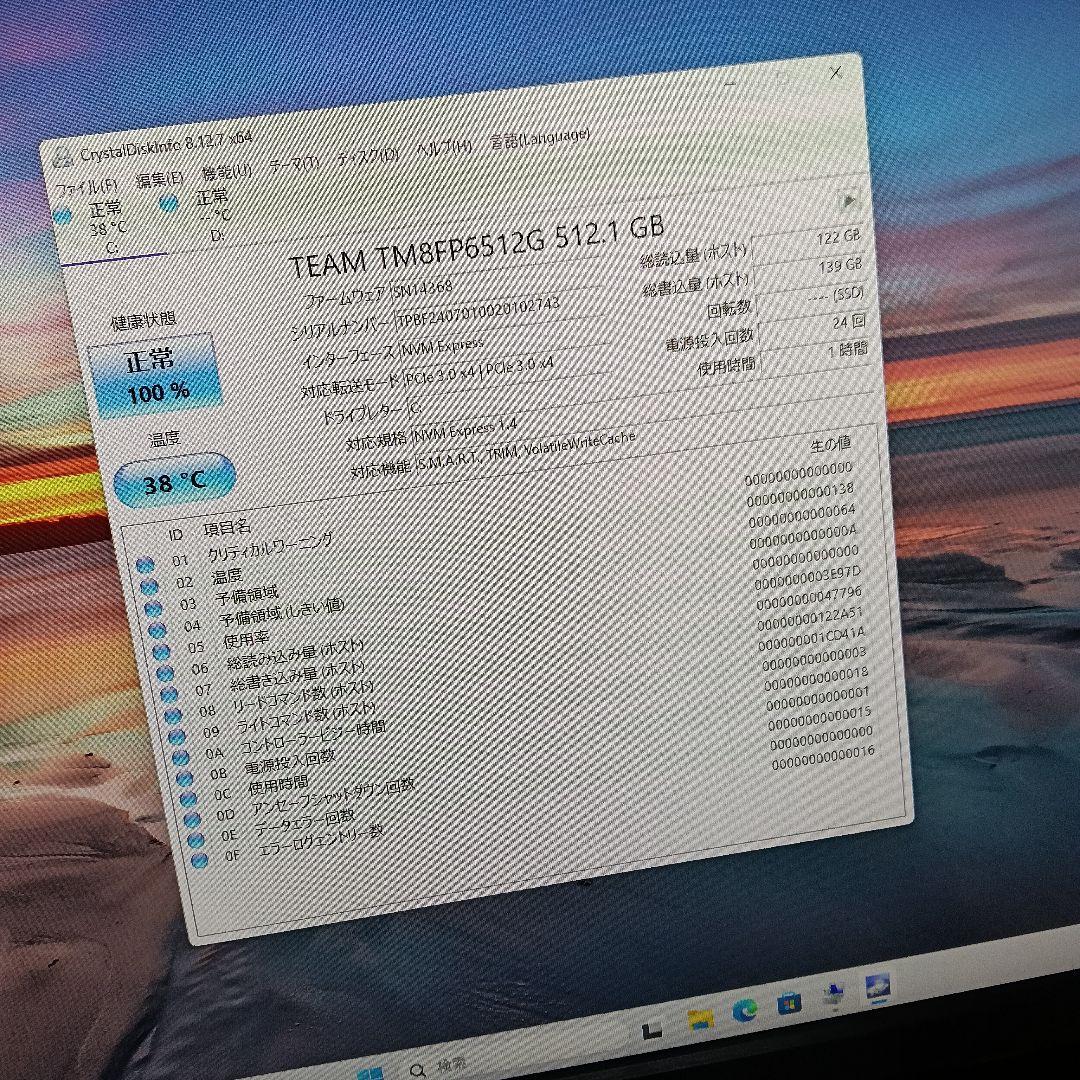Click the blue status orb for drive C:
Screen dimensions: 1080x1080
[63, 216]
